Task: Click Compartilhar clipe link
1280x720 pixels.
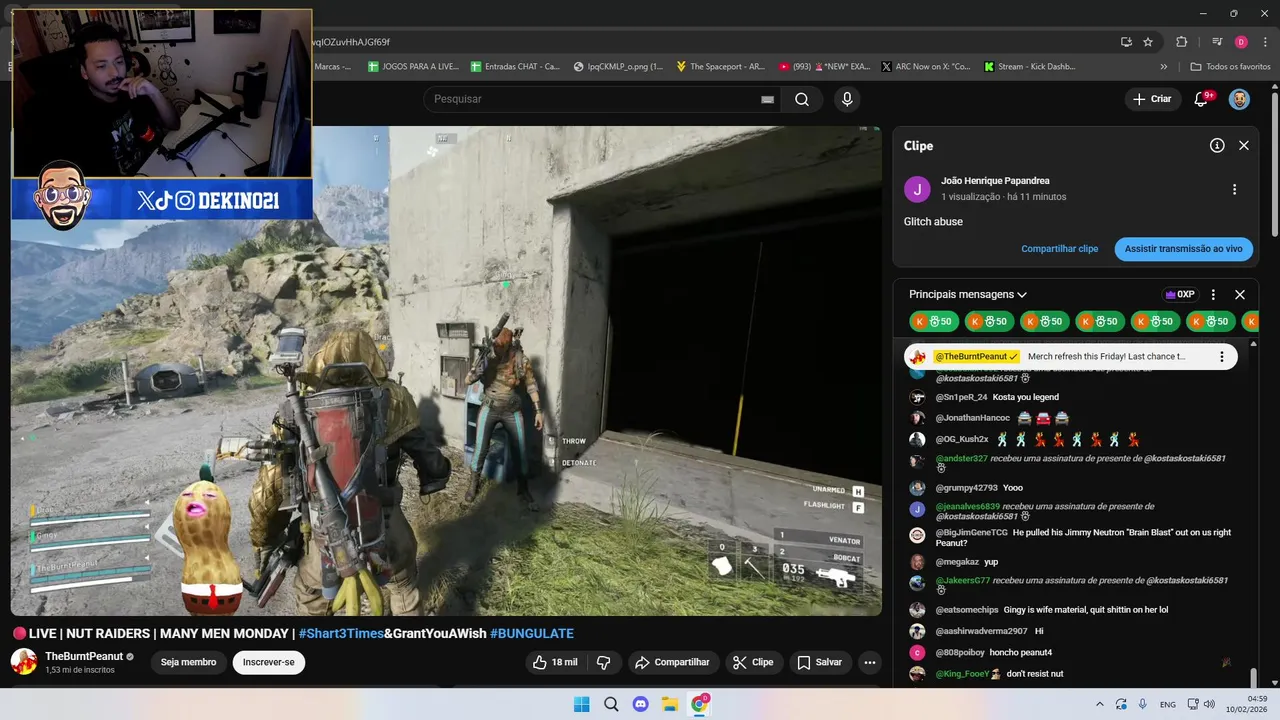Action: click(x=1060, y=249)
